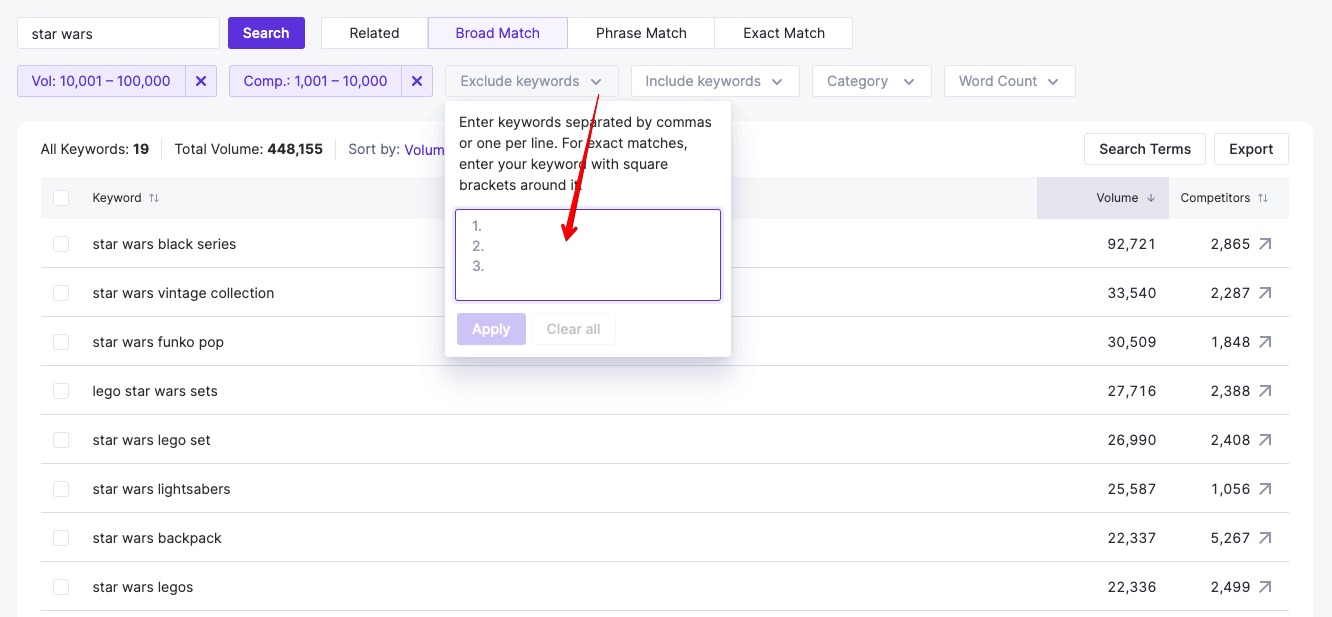
Task: Switch to the Phrase Match tab
Action: 641,33
